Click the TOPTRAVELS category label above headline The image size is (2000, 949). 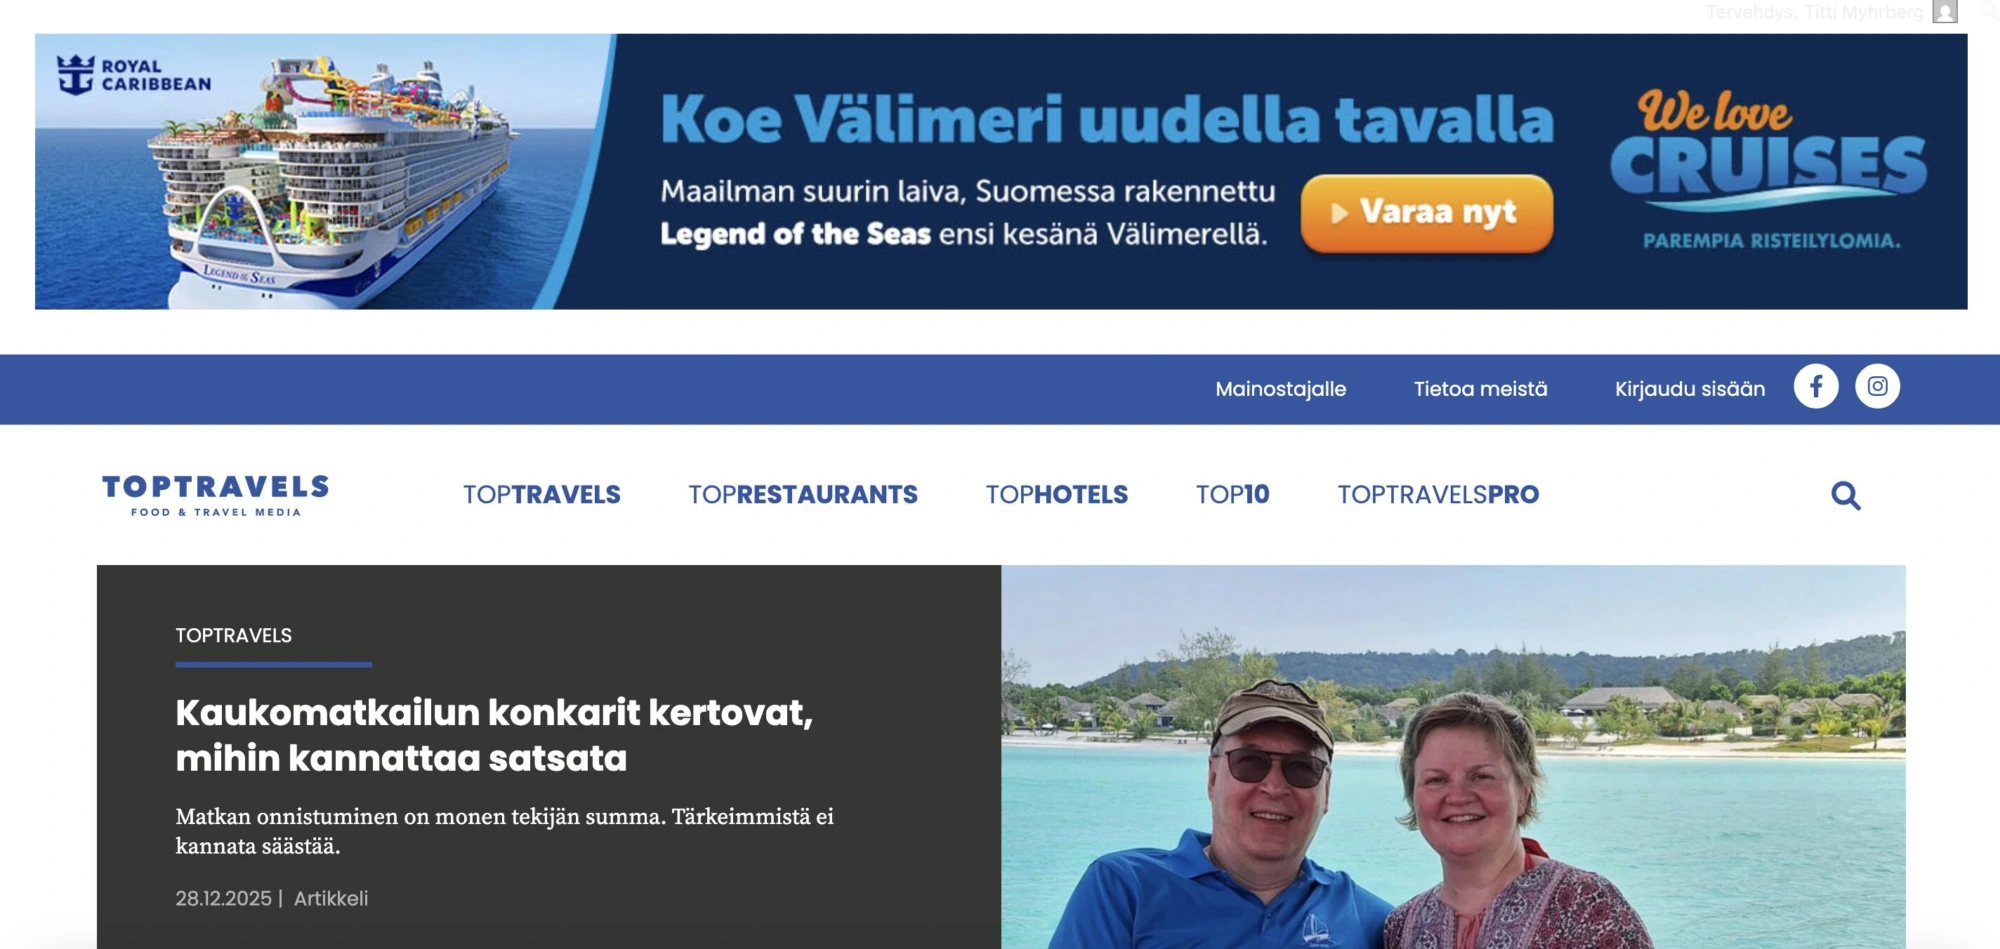tap(234, 636)
